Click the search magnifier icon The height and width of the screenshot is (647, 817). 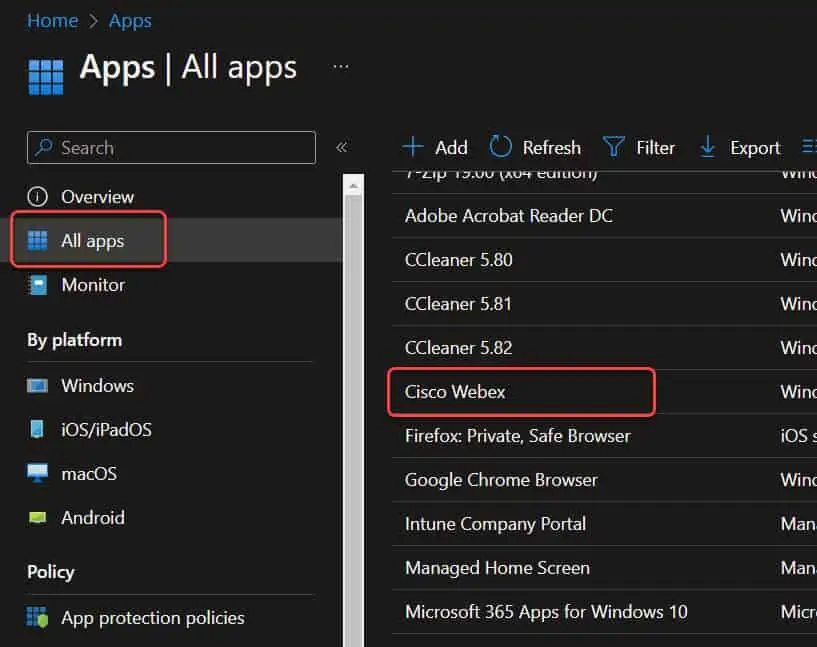pyautogui.click(x=44, y=147)
